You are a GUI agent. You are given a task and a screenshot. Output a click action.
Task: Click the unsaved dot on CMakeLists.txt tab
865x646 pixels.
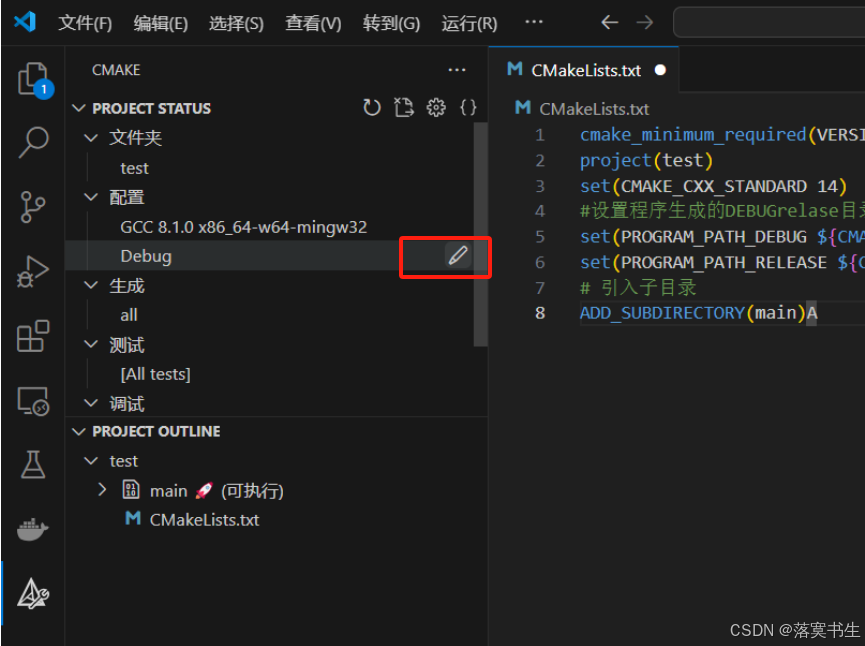pos(660,70)
